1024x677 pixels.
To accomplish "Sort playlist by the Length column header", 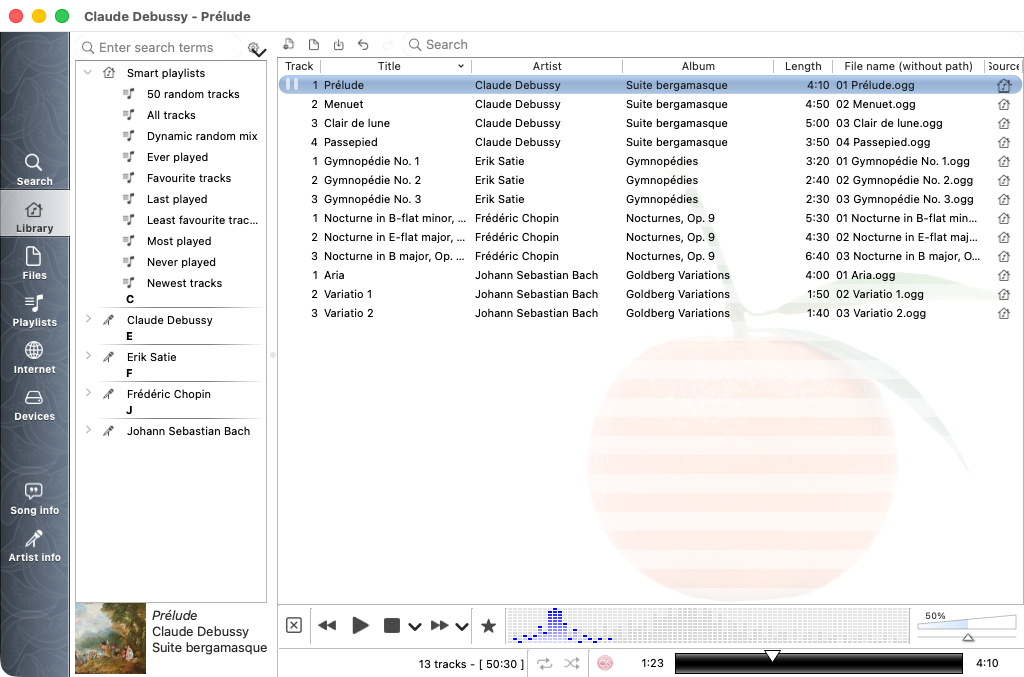I will tap(803, 66).
